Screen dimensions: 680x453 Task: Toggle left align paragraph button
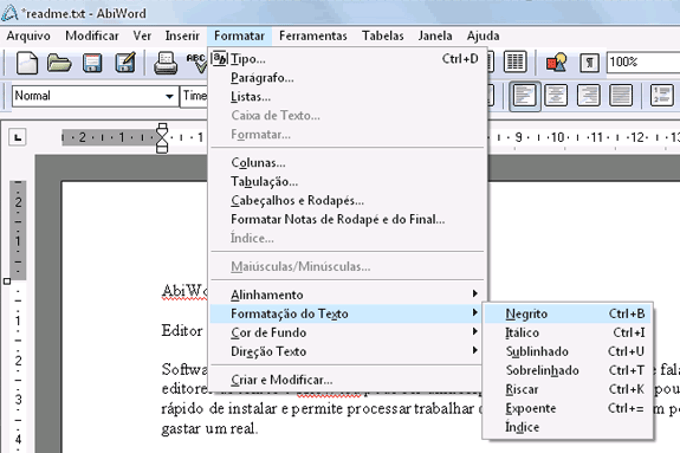tap(525, 96)
